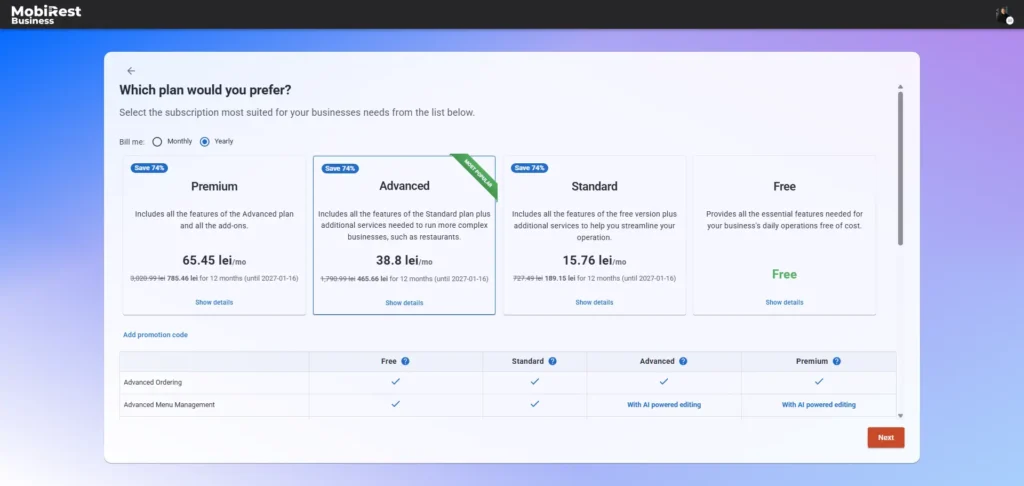Click the Most Popular ribbon badge
Screen dimensions: 1024x486
tap(474, 177)
